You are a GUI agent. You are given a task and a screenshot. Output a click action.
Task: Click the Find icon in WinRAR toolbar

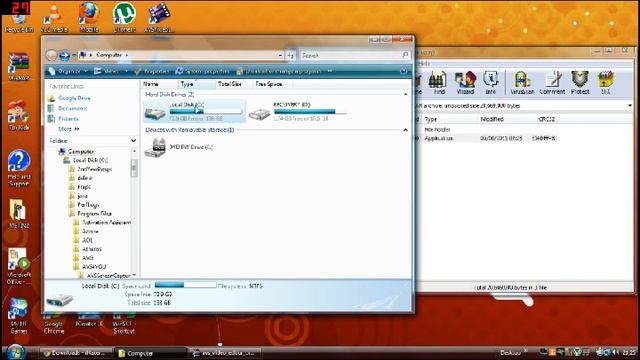tap(438, 83)
